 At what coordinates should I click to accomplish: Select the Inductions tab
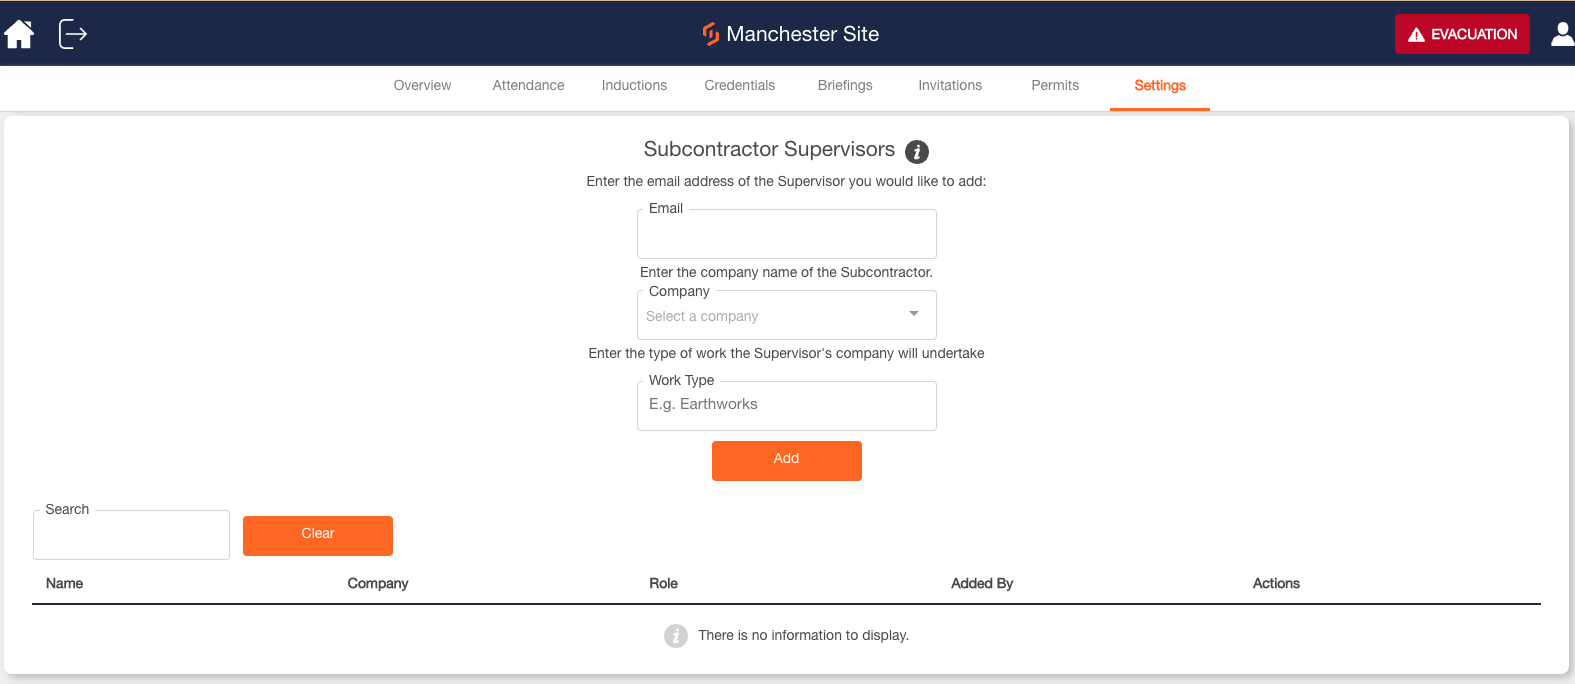point(634,85)
